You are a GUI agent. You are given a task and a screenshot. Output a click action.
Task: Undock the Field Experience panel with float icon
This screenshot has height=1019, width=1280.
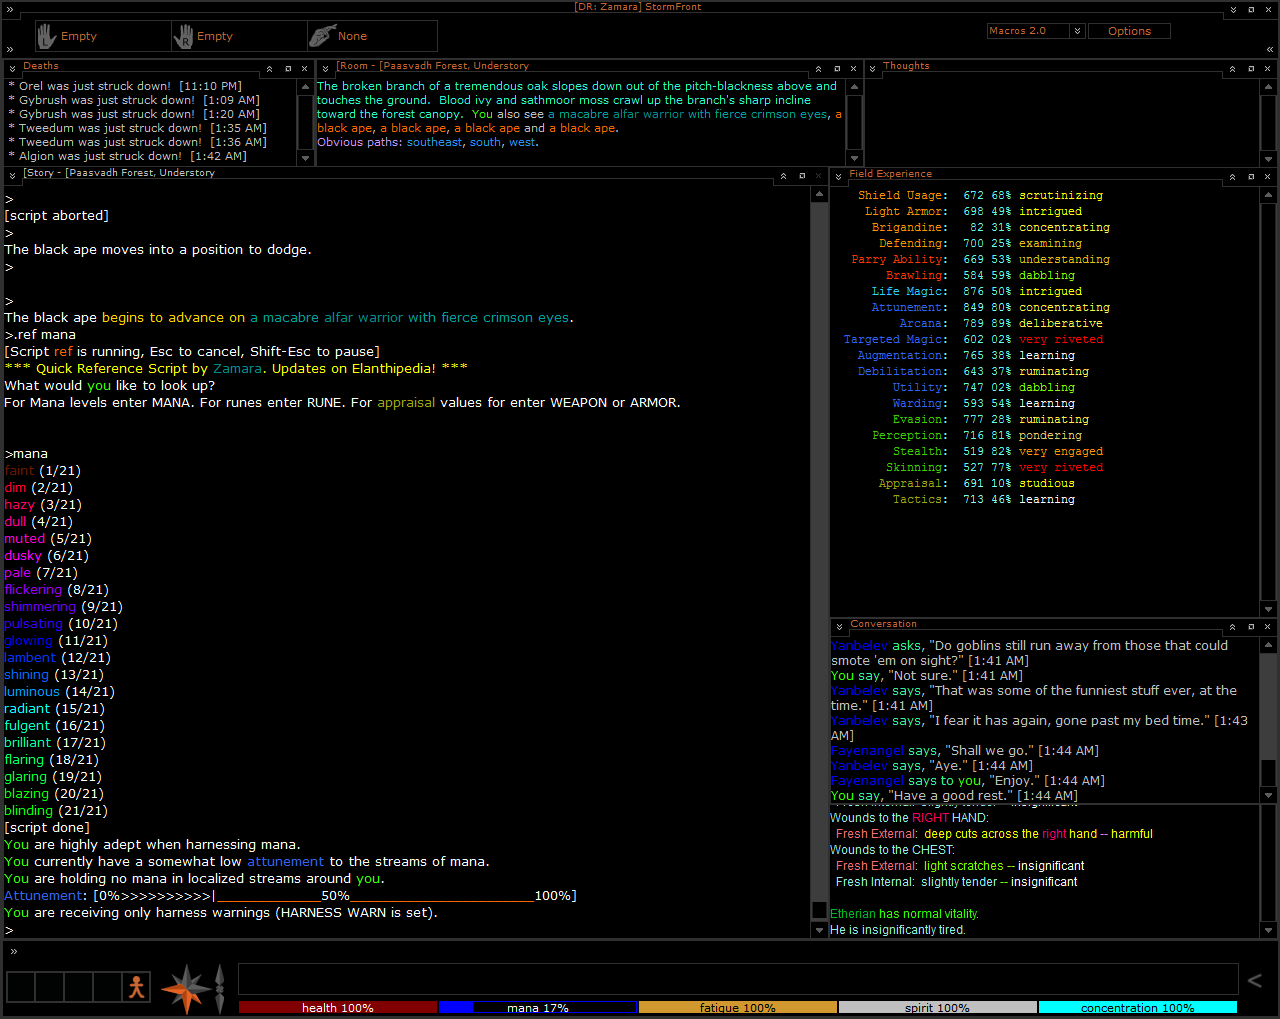[1251, 177]
